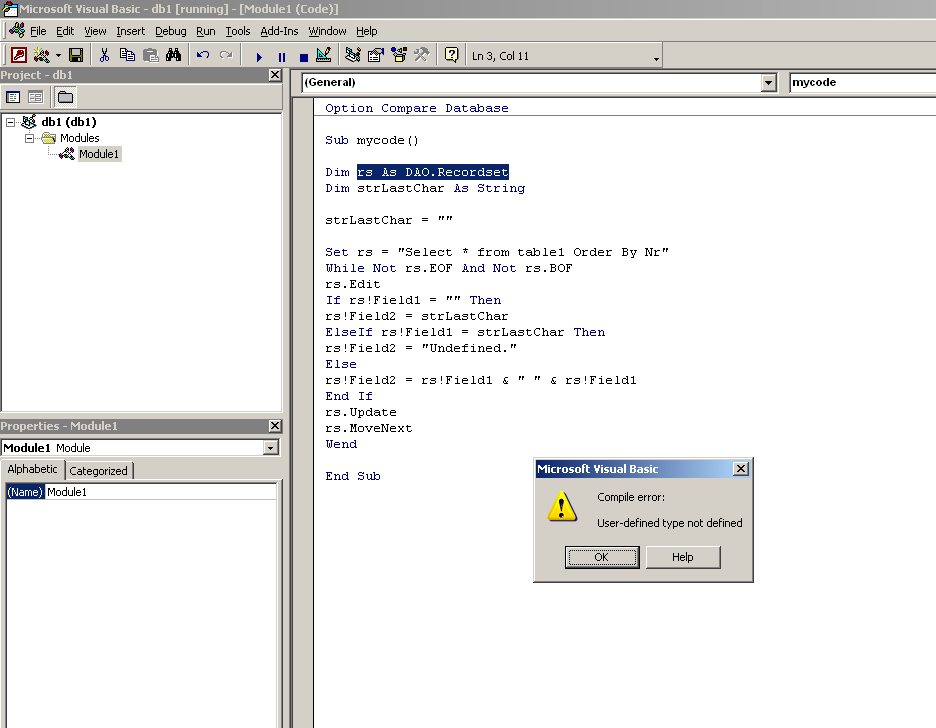Viewport: 936px width, 728px height.
Task: Click the Reset stop square icon
Action: (302, 57)
